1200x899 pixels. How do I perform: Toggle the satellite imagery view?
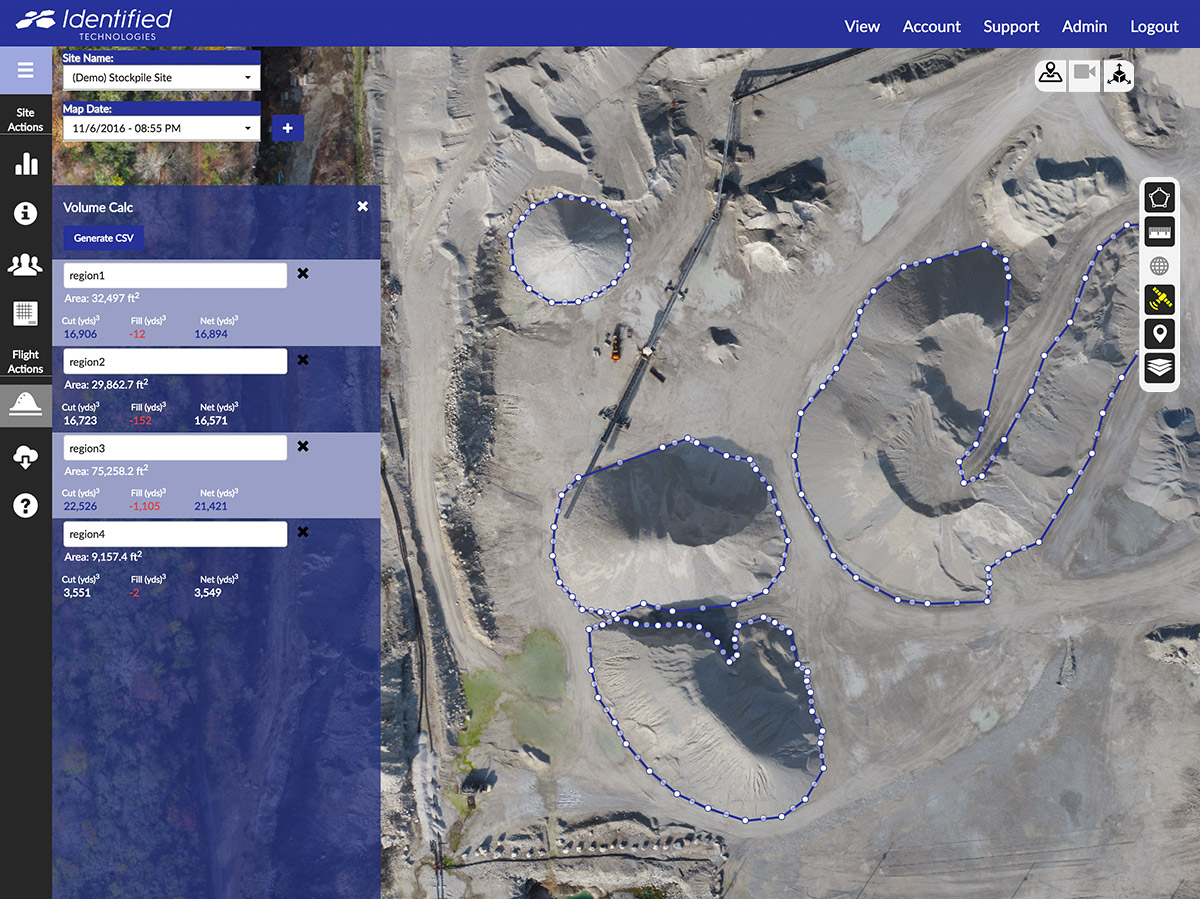point(1159,299)
